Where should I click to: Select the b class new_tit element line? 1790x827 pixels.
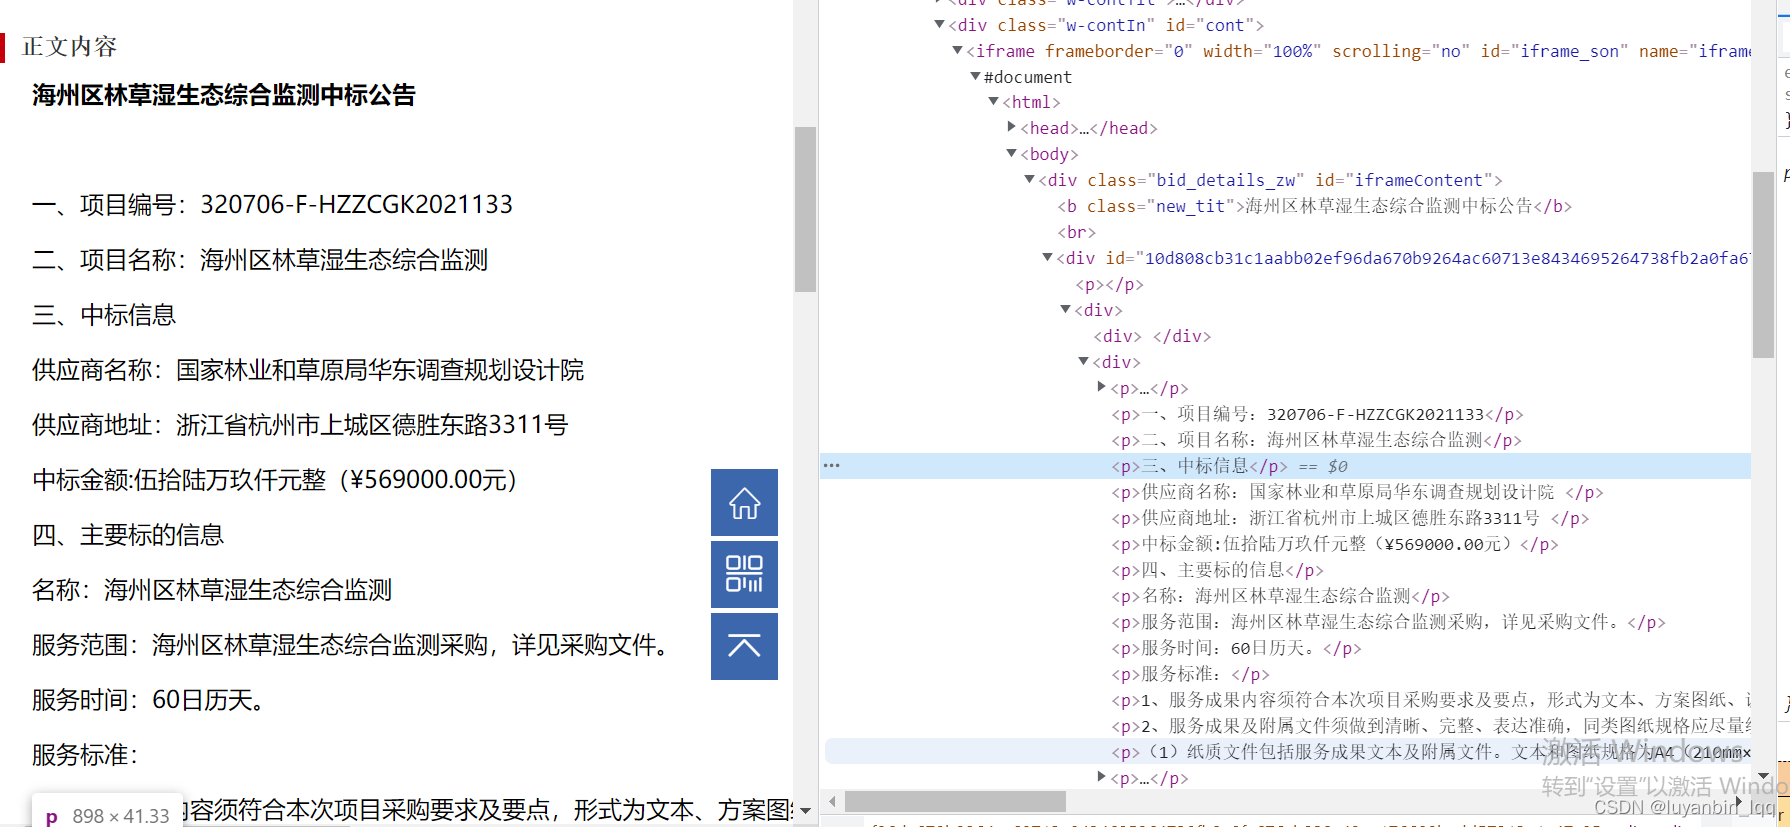point(1315,206)
